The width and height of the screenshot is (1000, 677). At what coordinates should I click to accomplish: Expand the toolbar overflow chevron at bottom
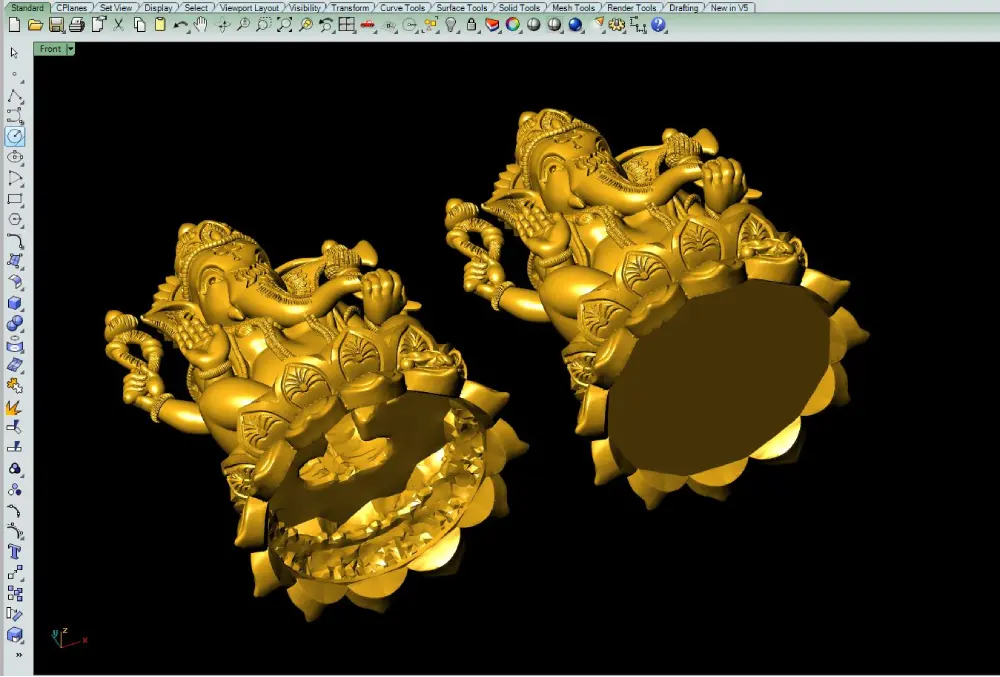(x=18, y=655)
